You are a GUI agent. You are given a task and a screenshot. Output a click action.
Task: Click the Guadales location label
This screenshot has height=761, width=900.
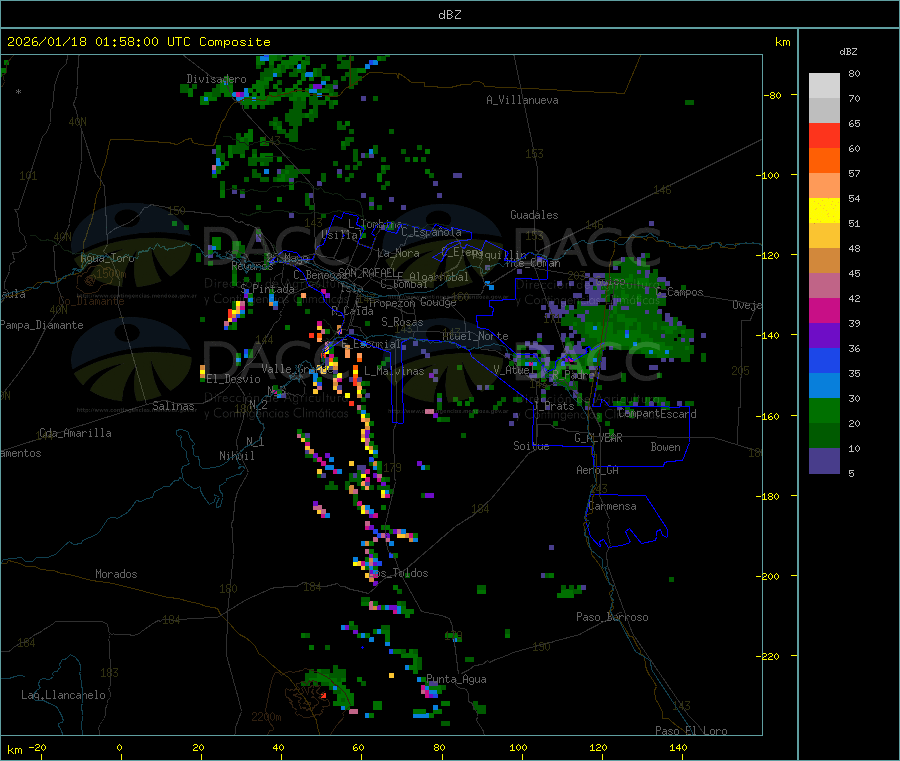click(x=534, y=215)
